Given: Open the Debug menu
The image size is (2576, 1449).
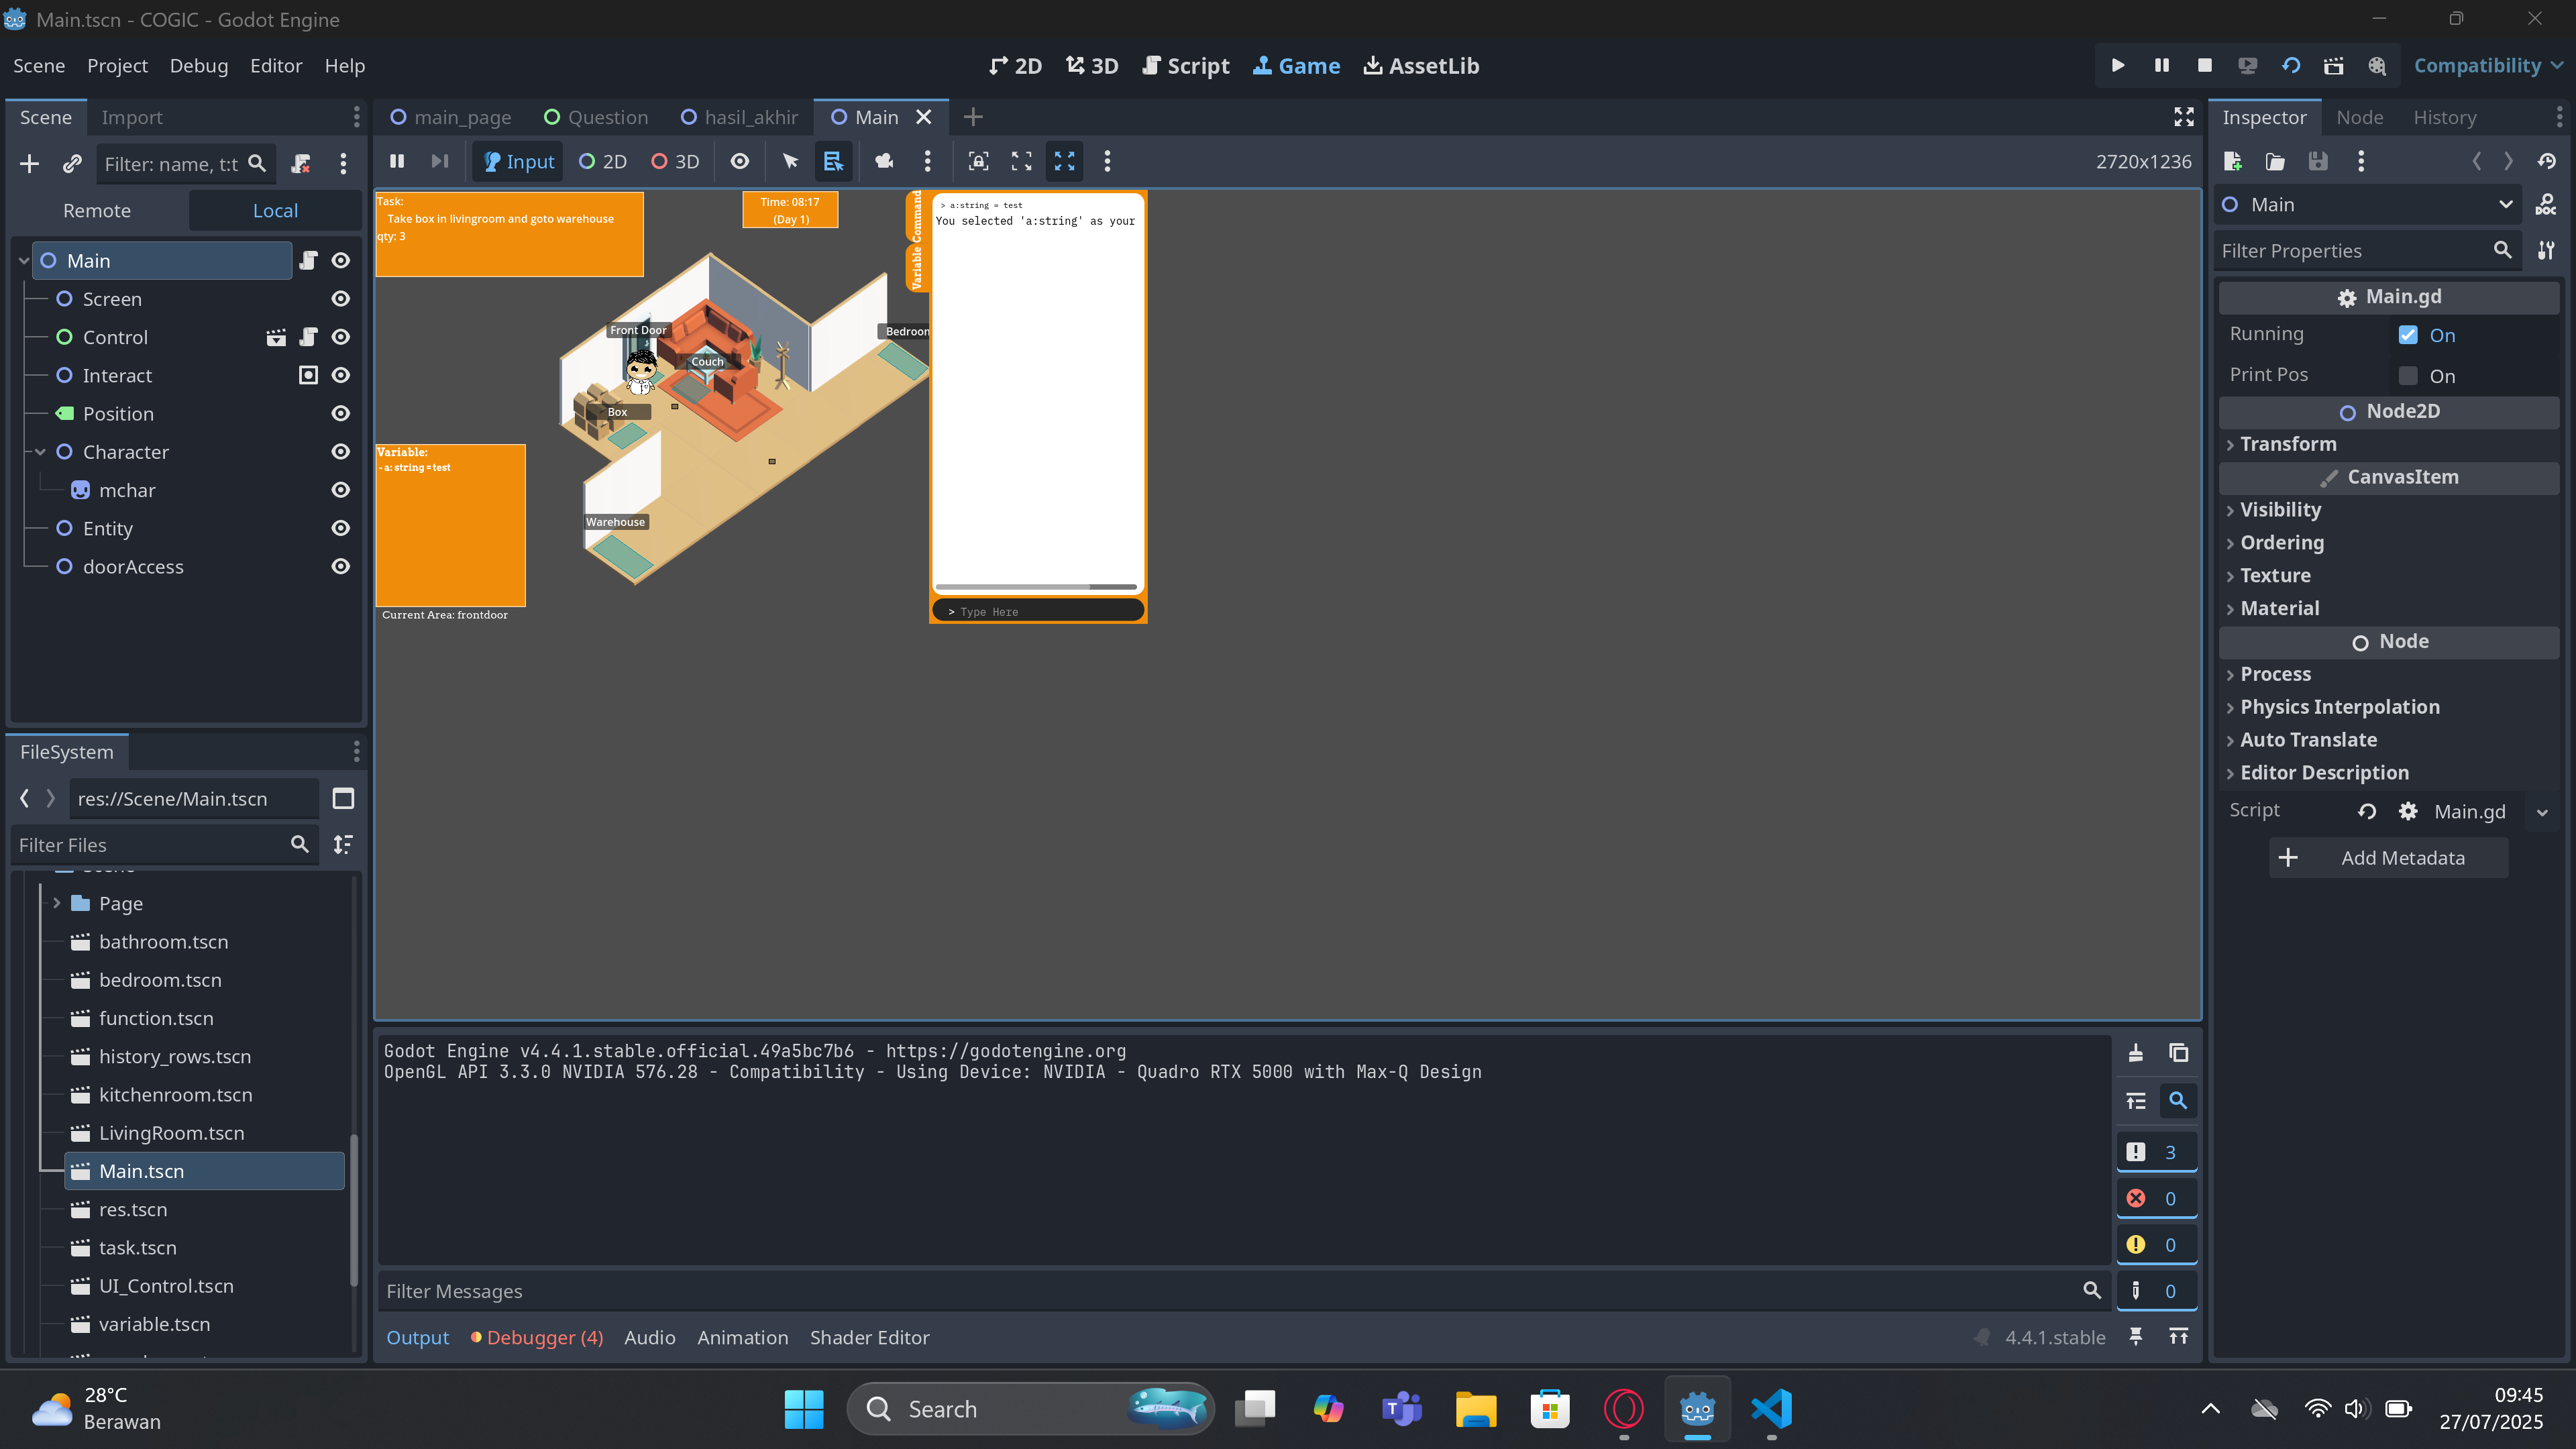Looking at the screenshot, I should coord(198,65).
